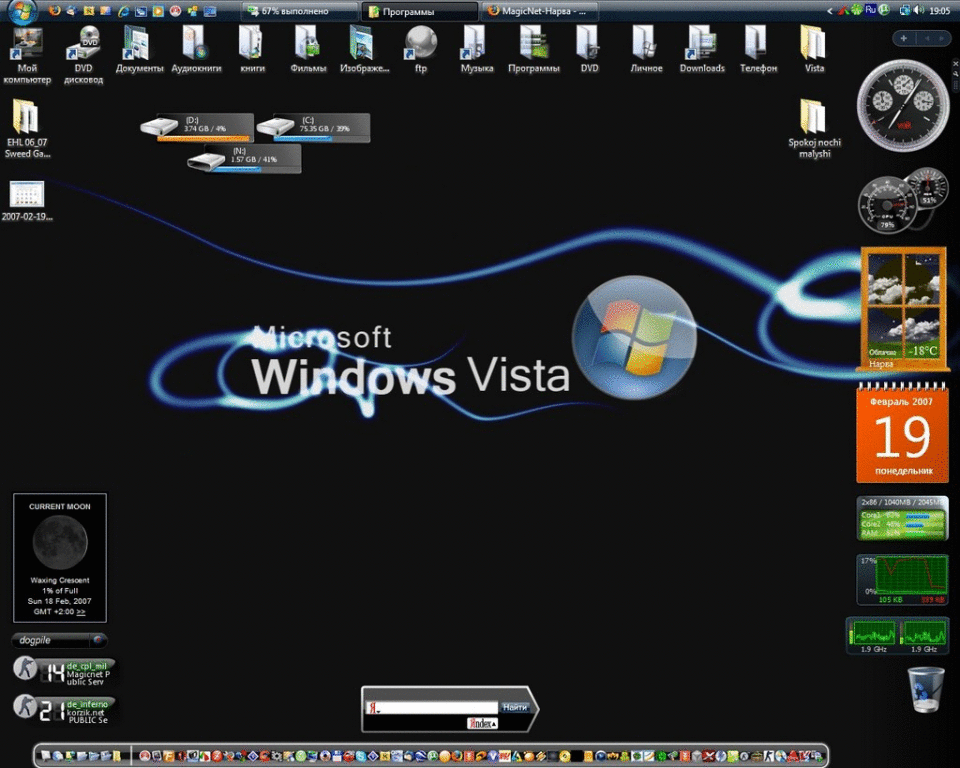Open the Аудиокниги folder
The width and height of the screenshot is (960, 768).
196,50
